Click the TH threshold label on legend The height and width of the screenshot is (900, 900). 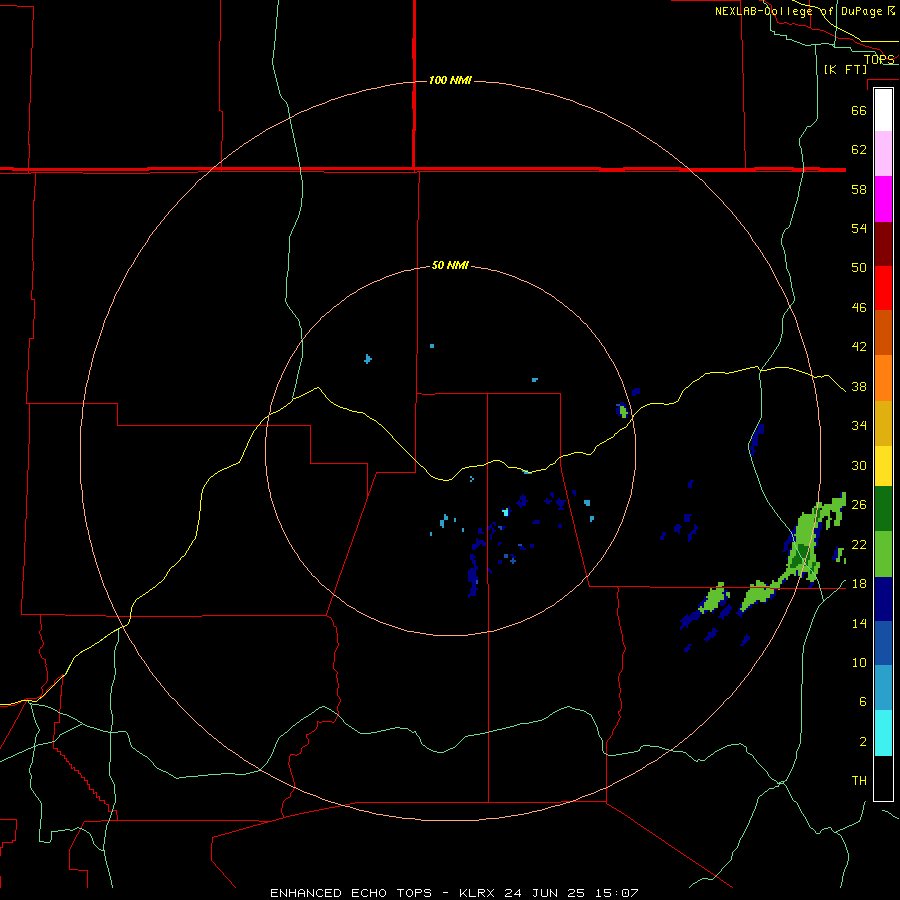(859, 781)
